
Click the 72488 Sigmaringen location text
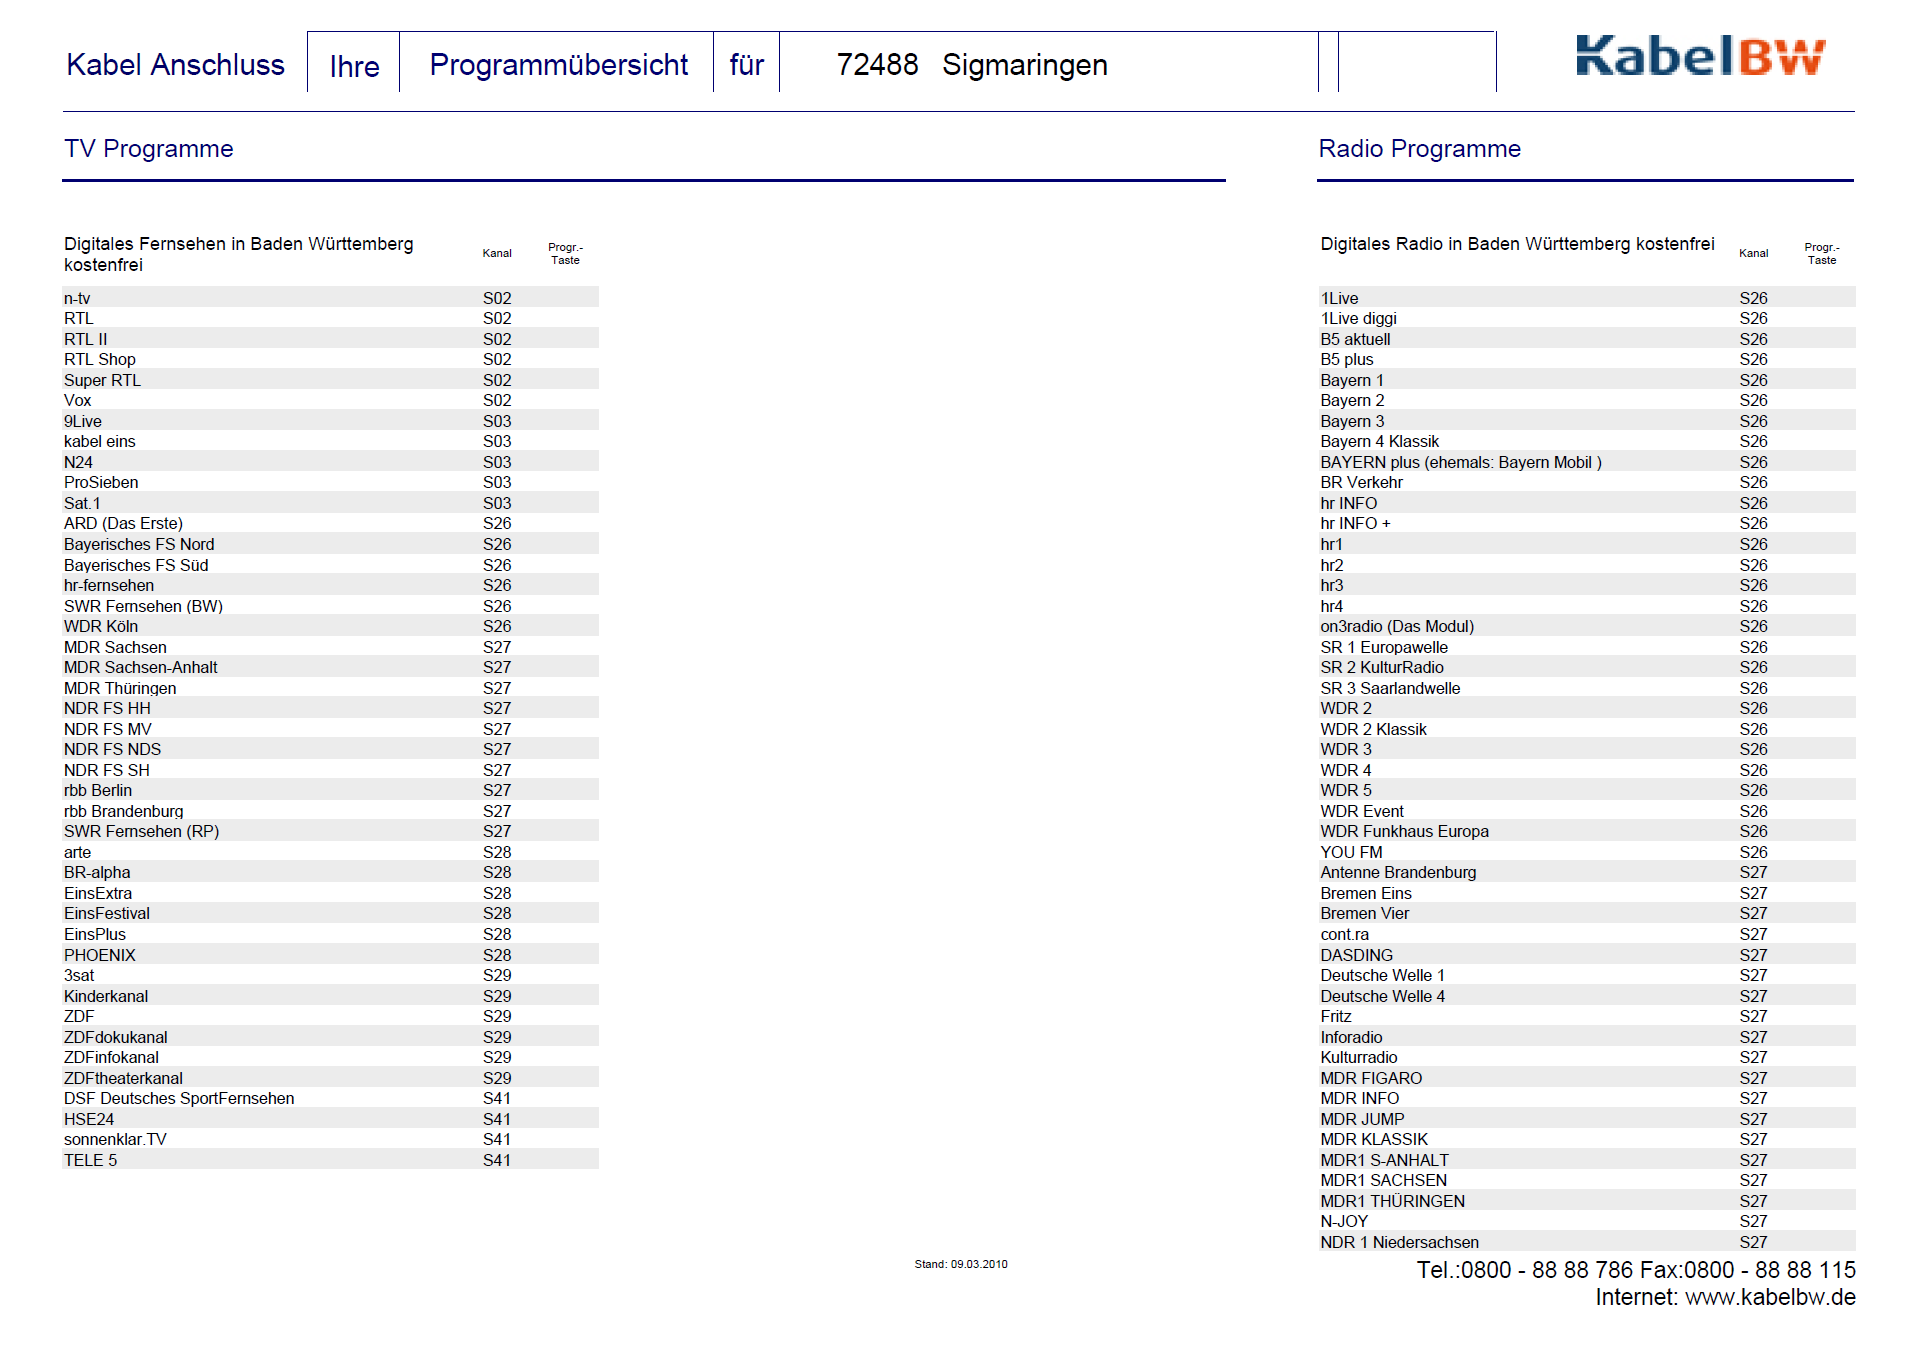pos(971,65)
